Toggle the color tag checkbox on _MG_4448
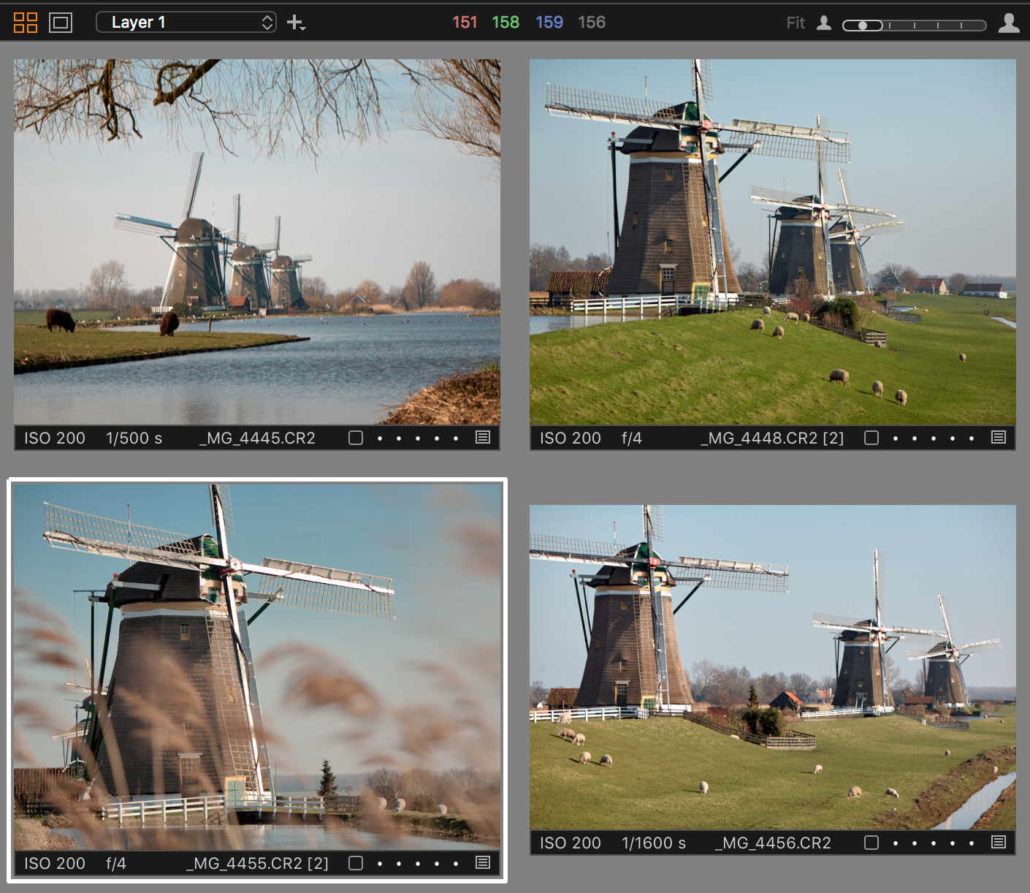 click(x=873, y=437)
